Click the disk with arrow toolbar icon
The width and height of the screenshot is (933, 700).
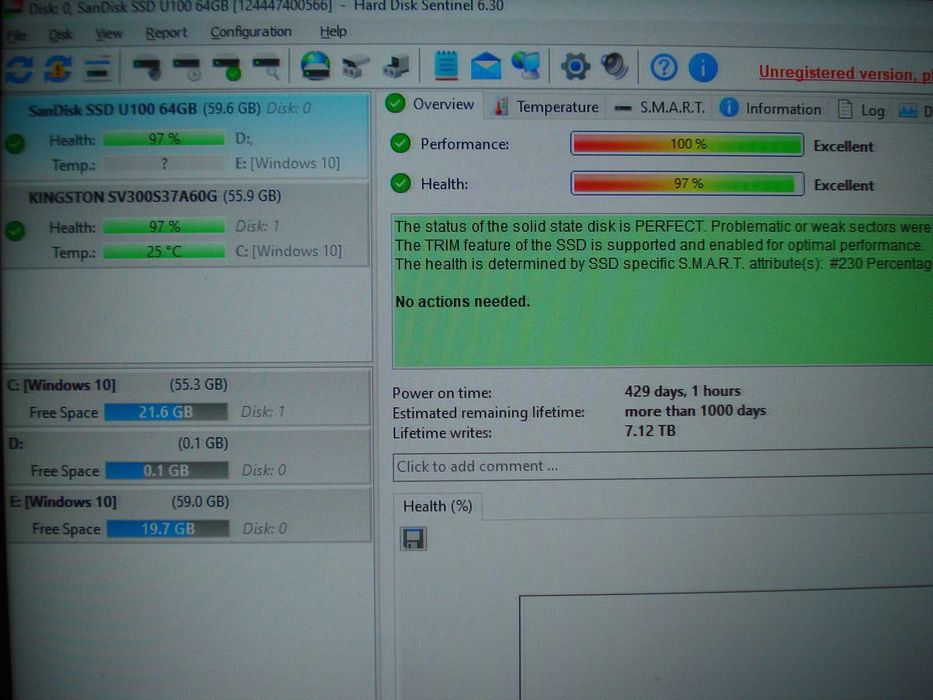click(x=396, y=66)
